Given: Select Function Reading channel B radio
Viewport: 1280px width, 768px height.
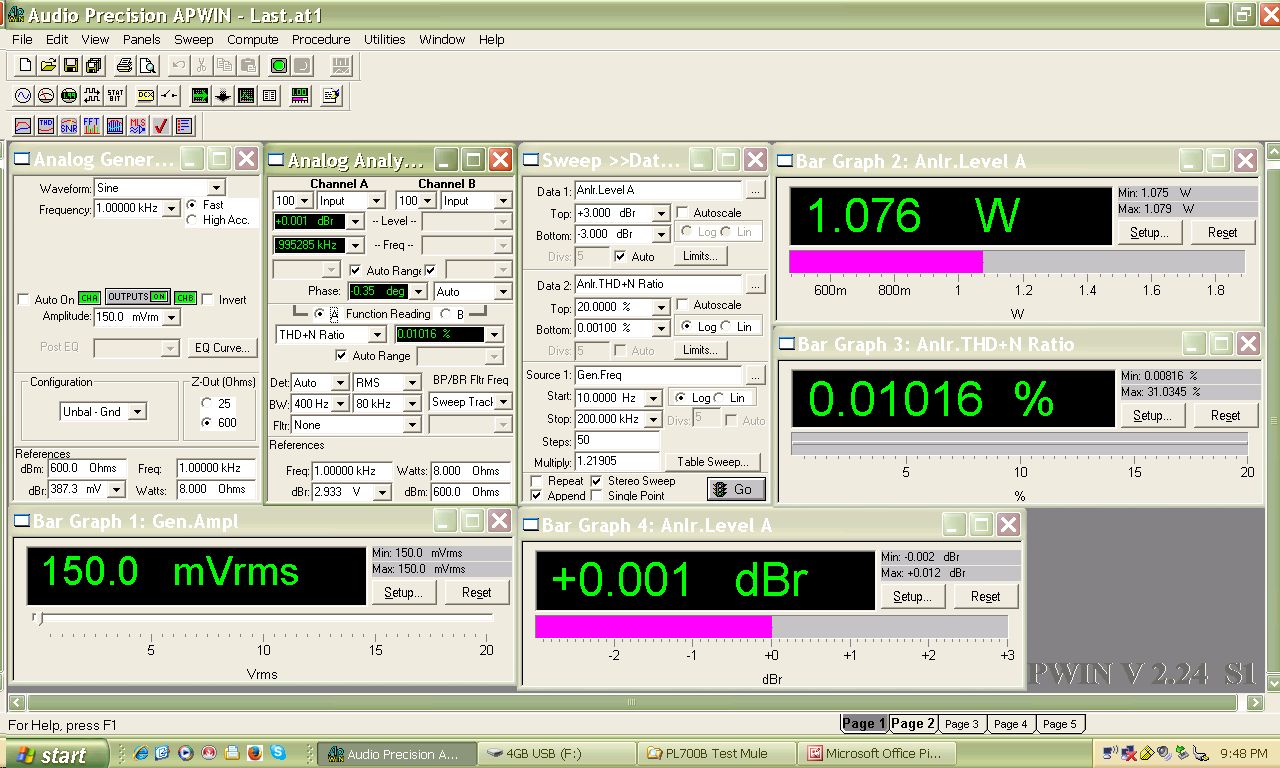Looking at the screenshot, I should click(446, 314).
